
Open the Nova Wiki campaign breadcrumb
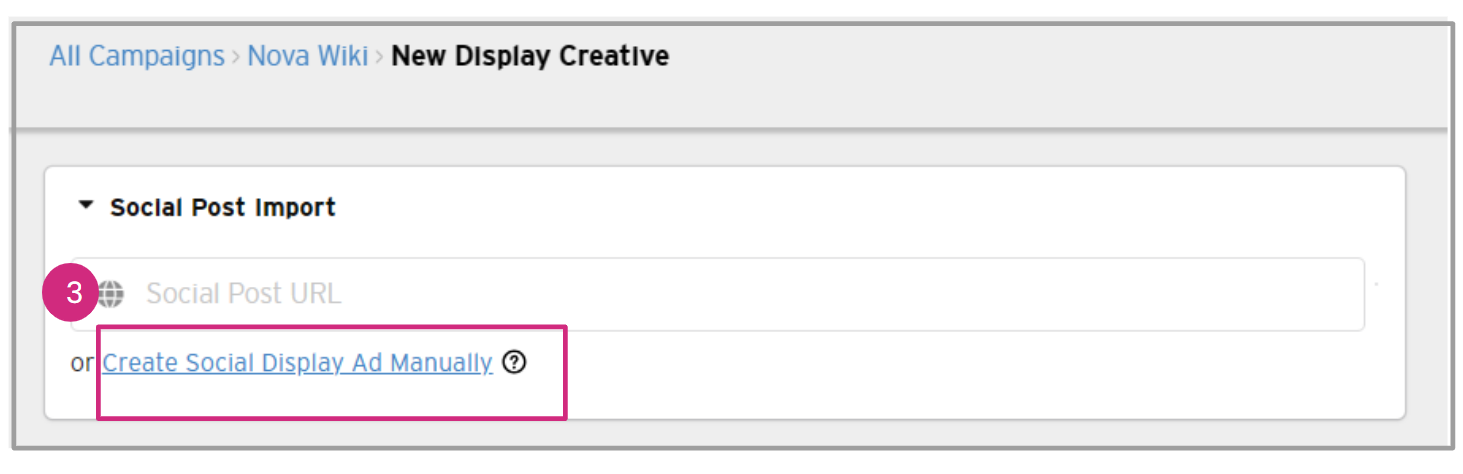pyautogui.click(x=308, y=56)
